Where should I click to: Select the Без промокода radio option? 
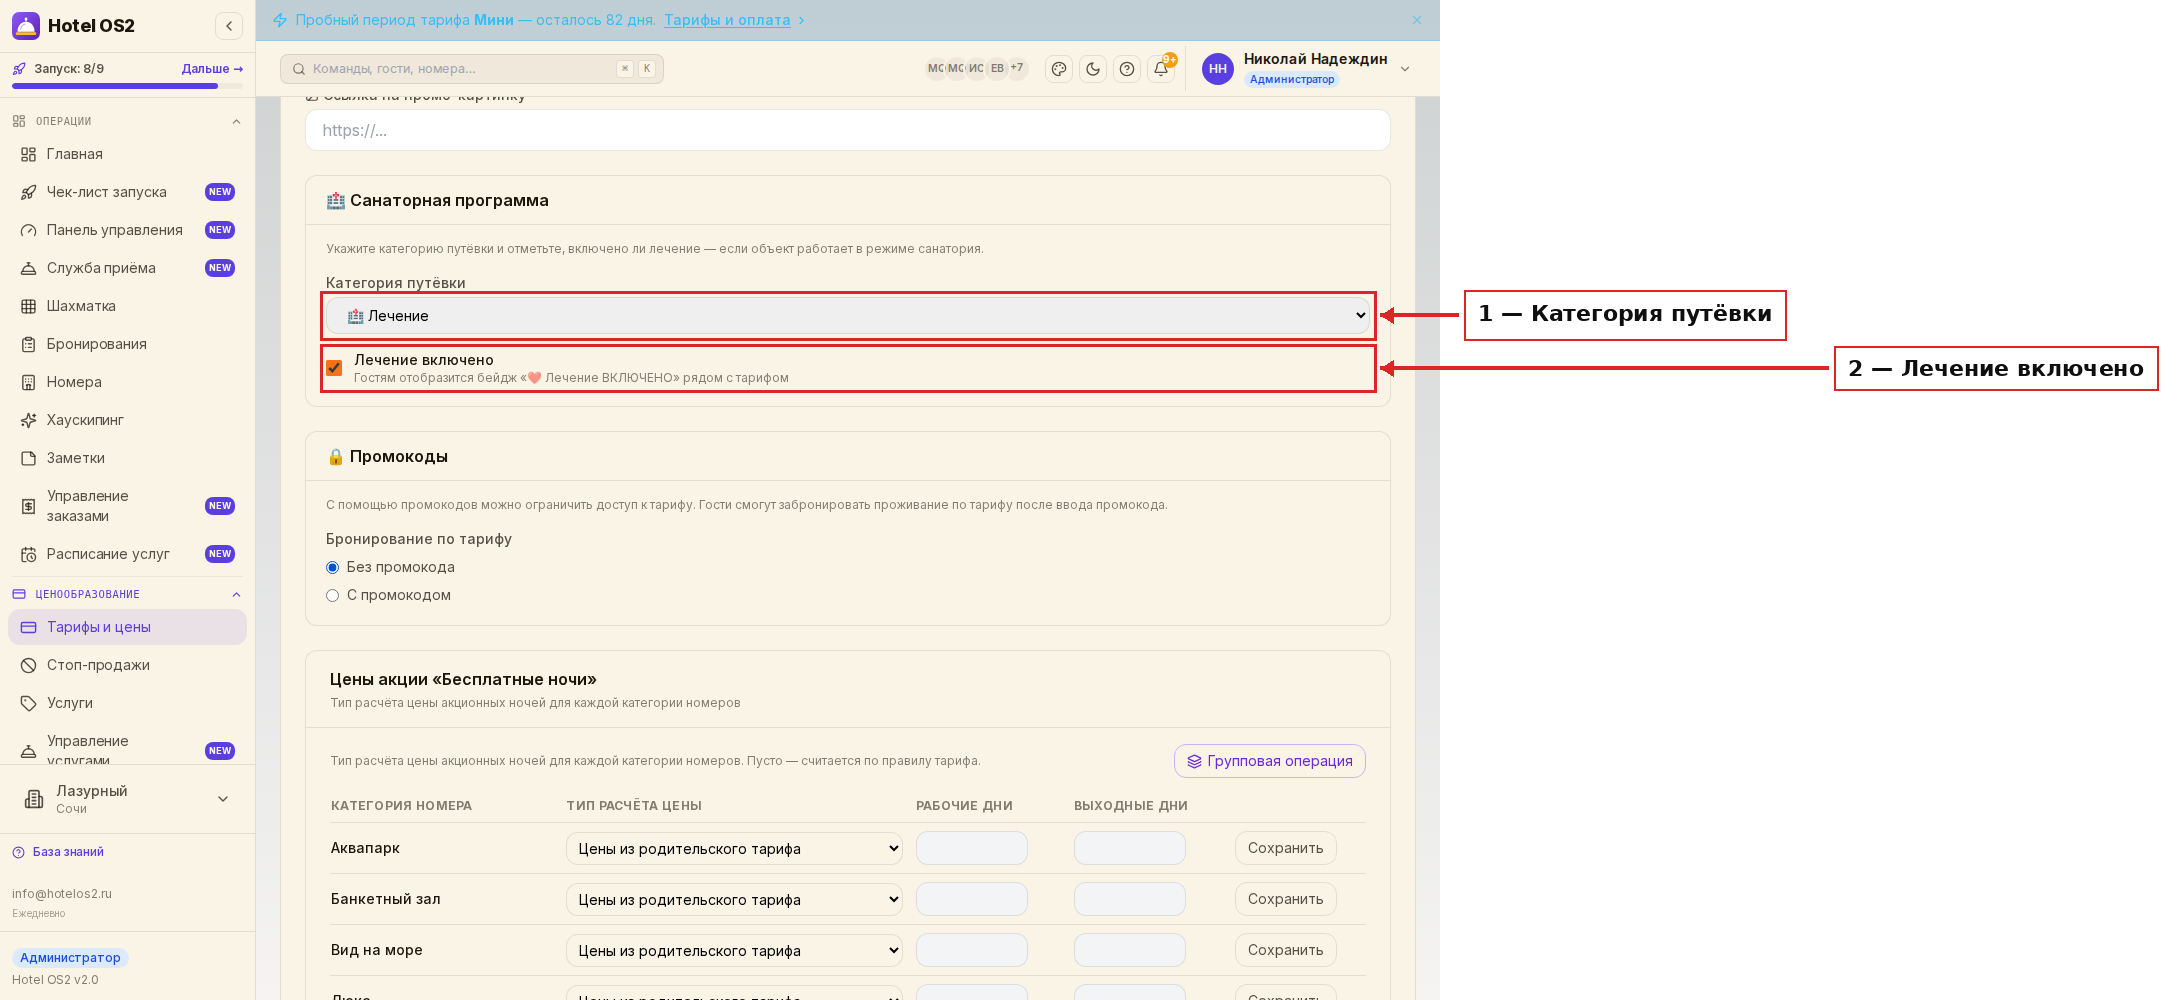333,567
